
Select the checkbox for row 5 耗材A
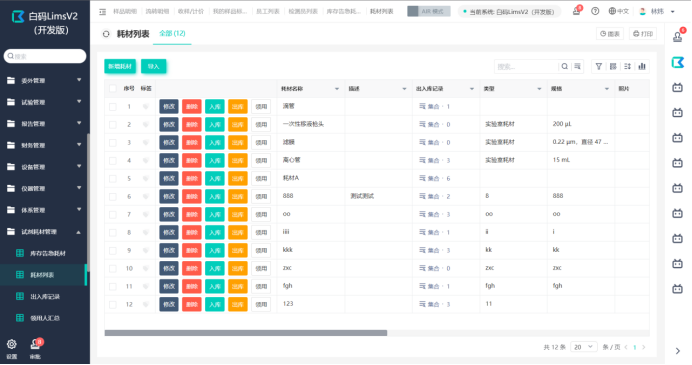coord(113,179)
